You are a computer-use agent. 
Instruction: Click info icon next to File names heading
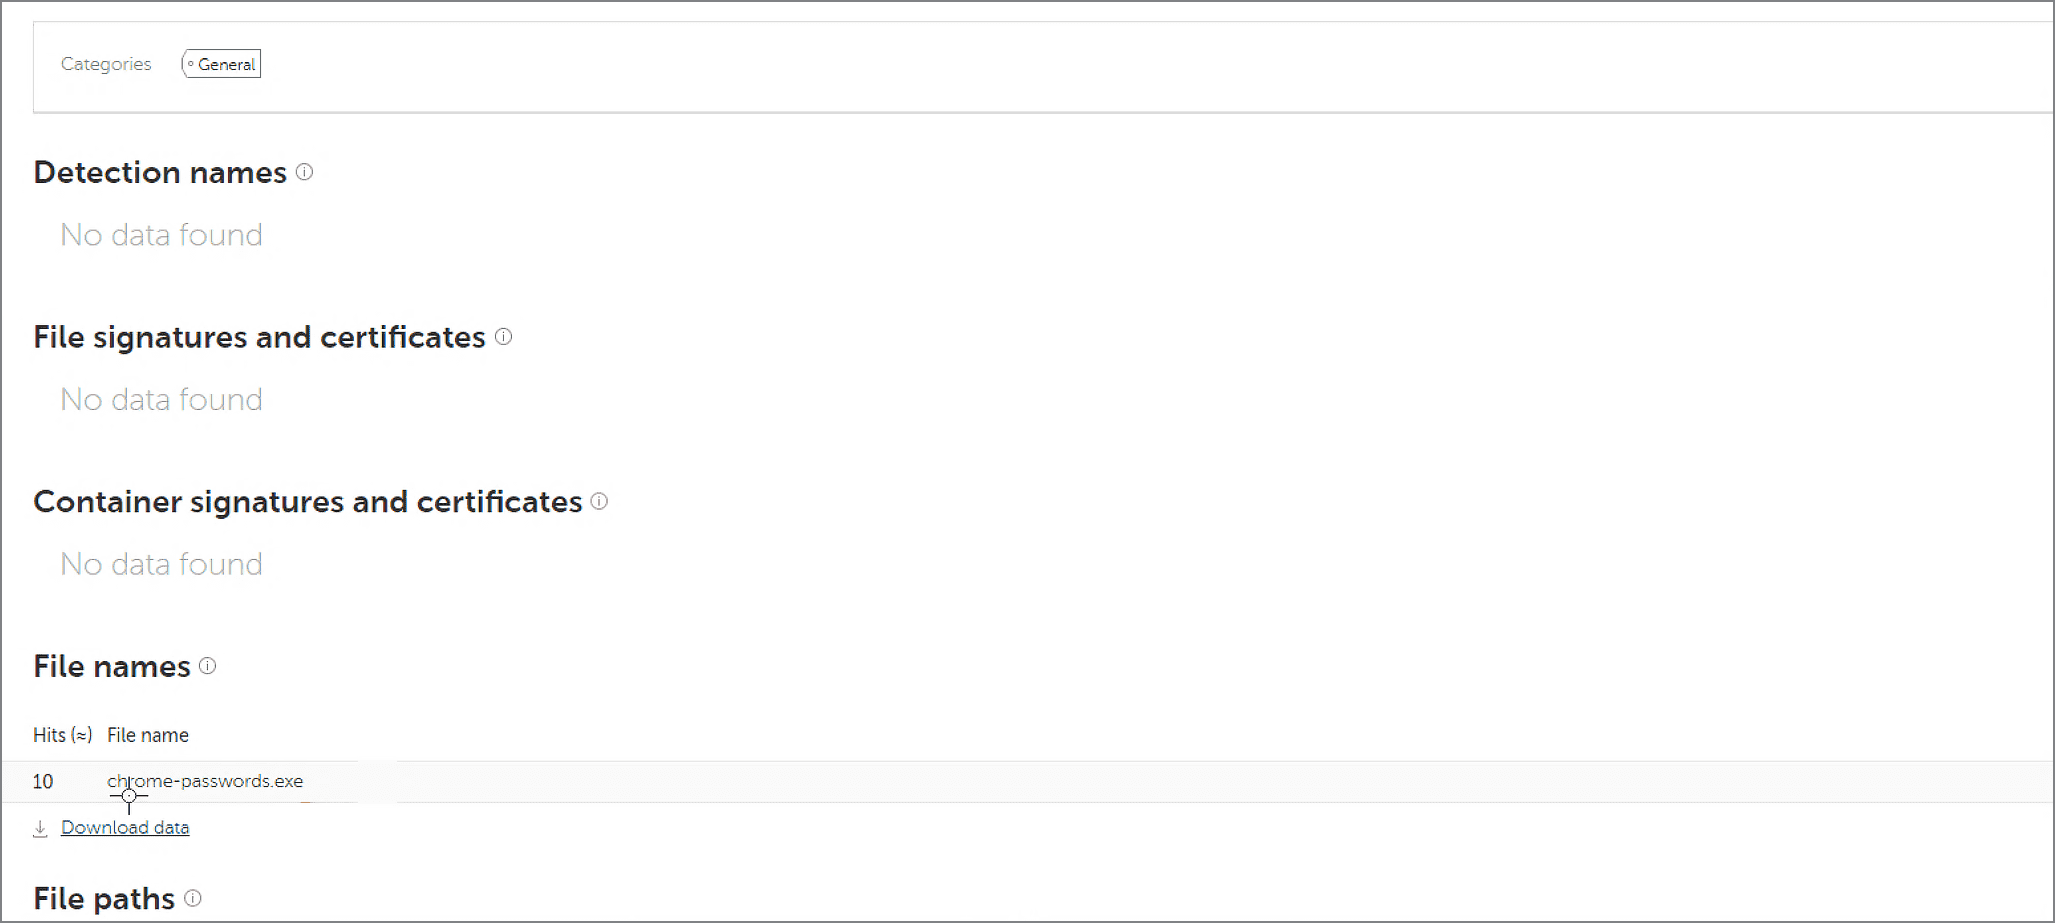[x=208, y=666]
